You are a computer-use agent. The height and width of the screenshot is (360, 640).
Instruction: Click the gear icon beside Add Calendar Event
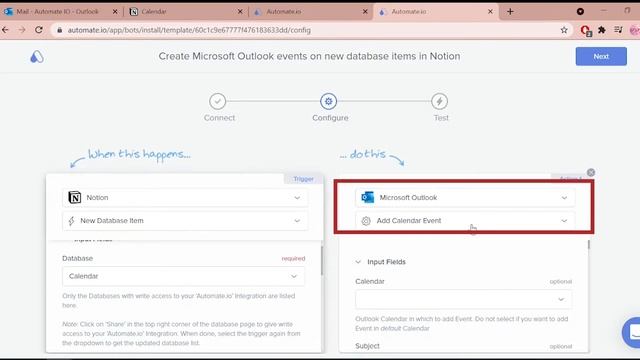(x=366, y=221)
